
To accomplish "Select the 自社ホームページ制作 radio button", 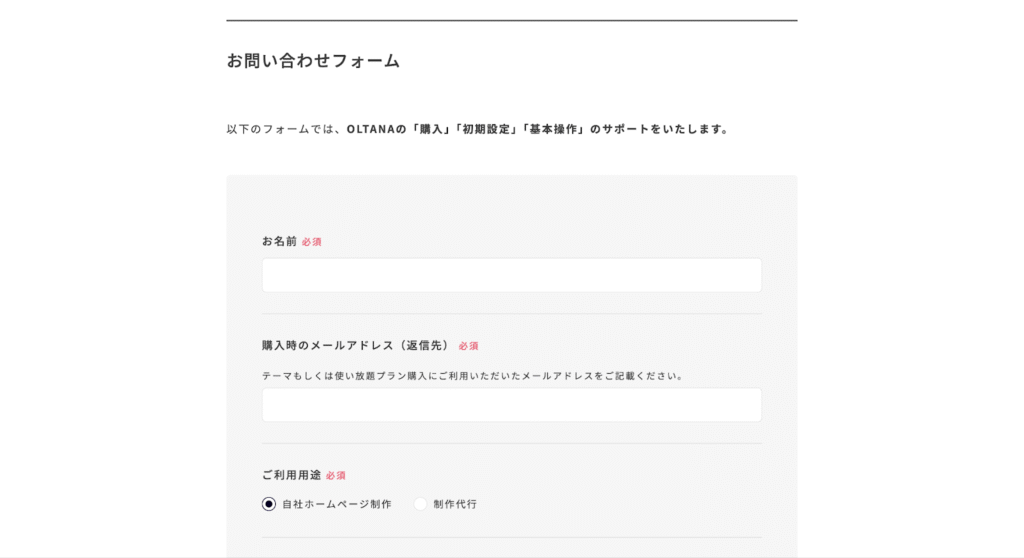I will [x=269, y=504].
